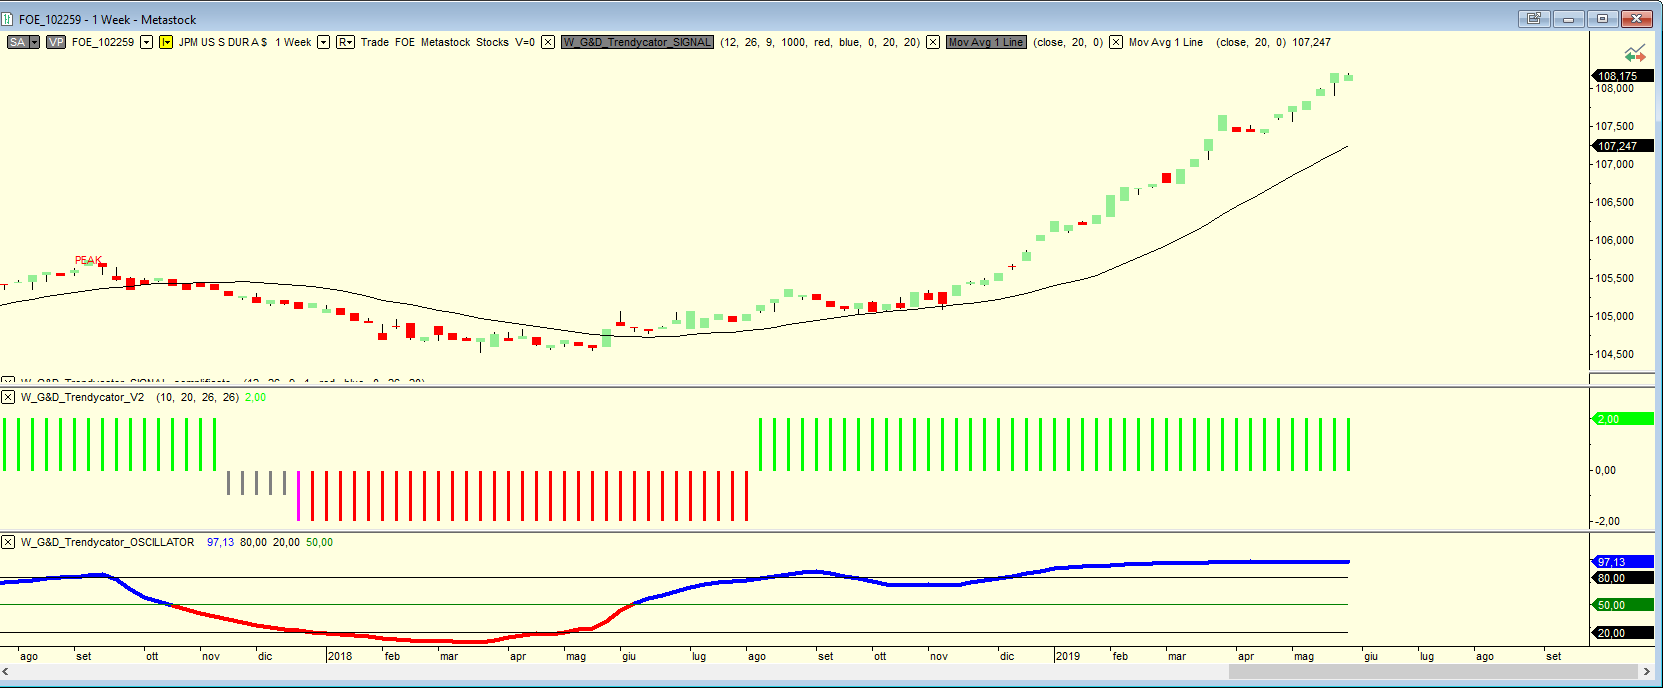Open the SA dropdown menu
1663x688 pixels.
(x=34, y=42)
